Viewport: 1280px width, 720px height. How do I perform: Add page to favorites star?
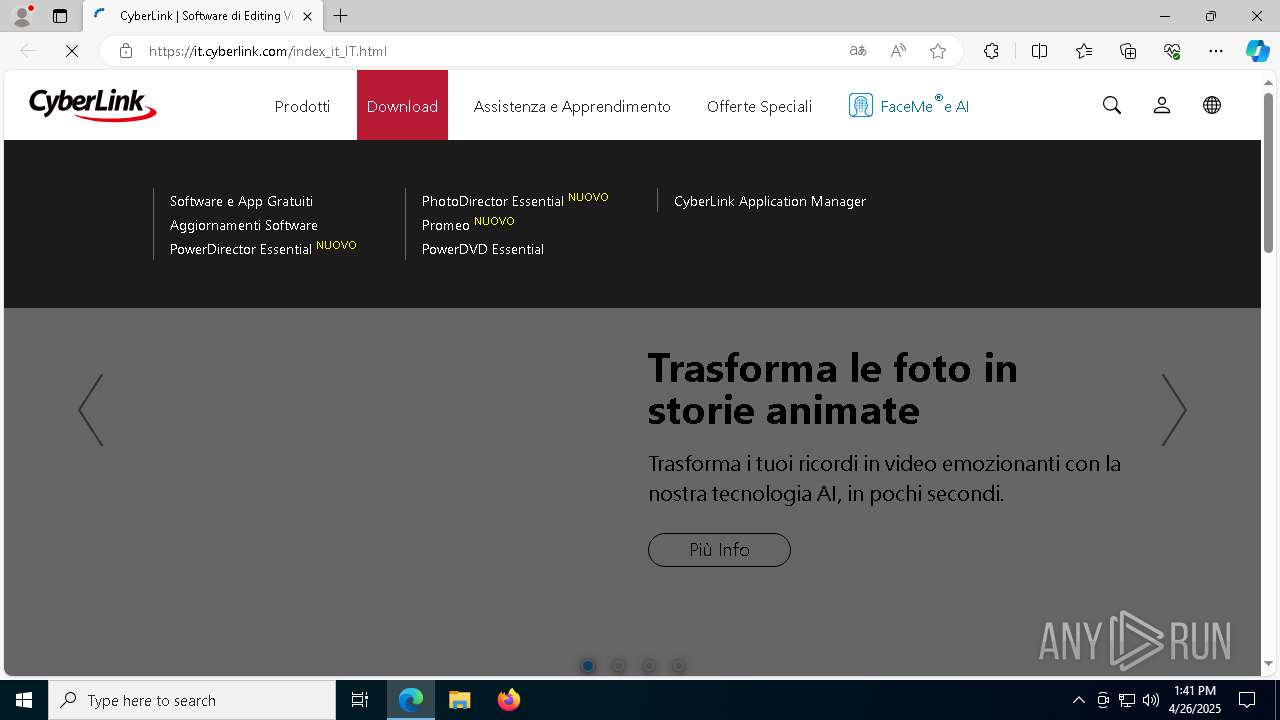pos(938,51)
